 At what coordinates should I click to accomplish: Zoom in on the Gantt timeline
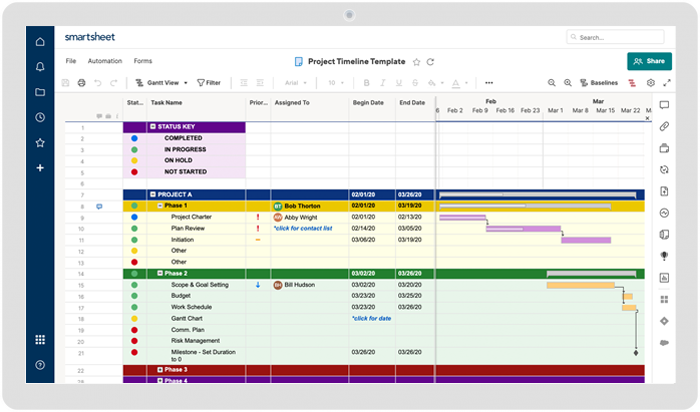tap(567, 83)
